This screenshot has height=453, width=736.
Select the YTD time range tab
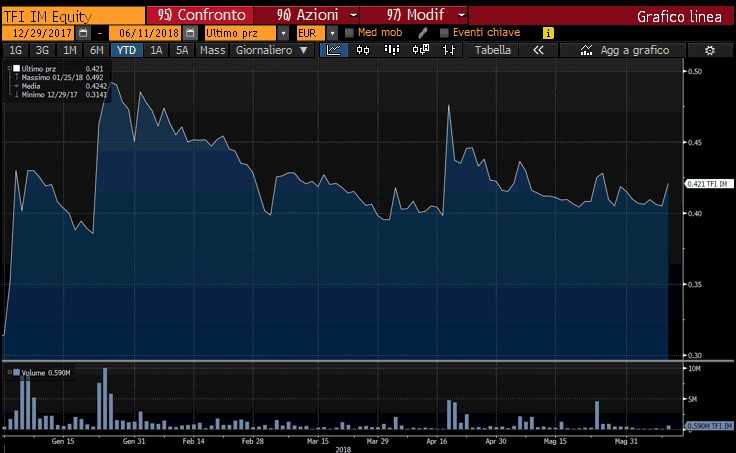coord(127,50)
